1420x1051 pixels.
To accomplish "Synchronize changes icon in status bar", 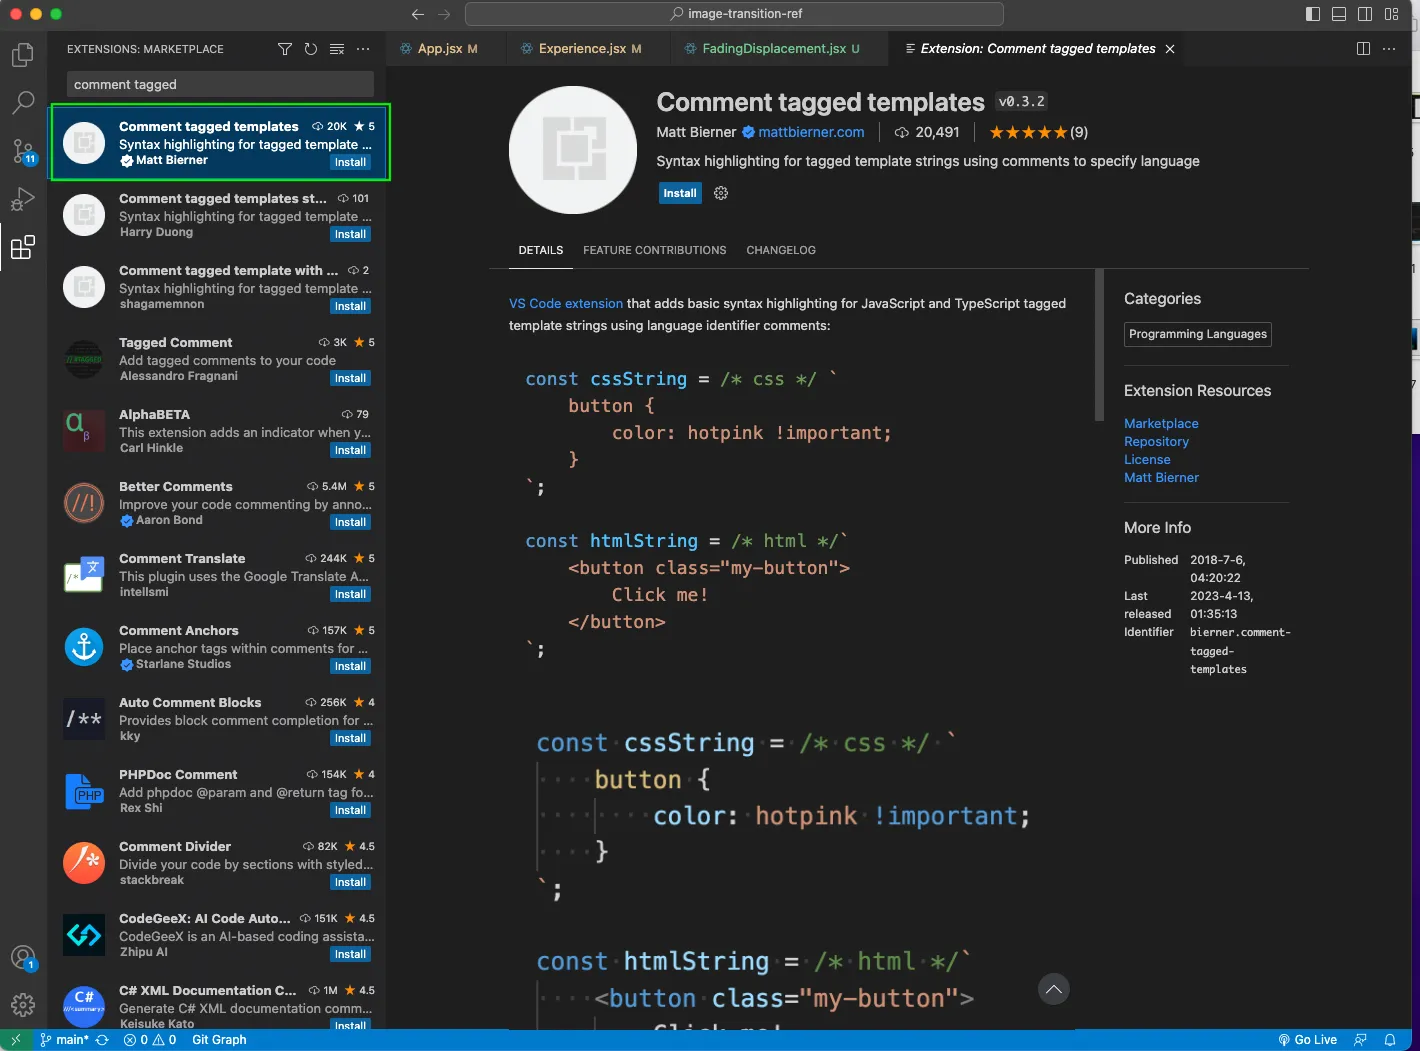I will point(102,1040).
